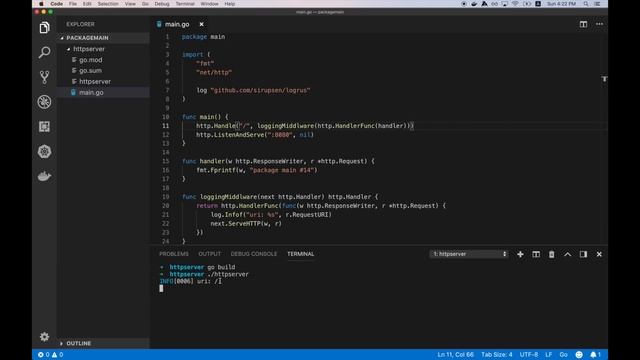640x360 pixels.
Task: Open the Extensions view
Action: (x=44, y=127)
